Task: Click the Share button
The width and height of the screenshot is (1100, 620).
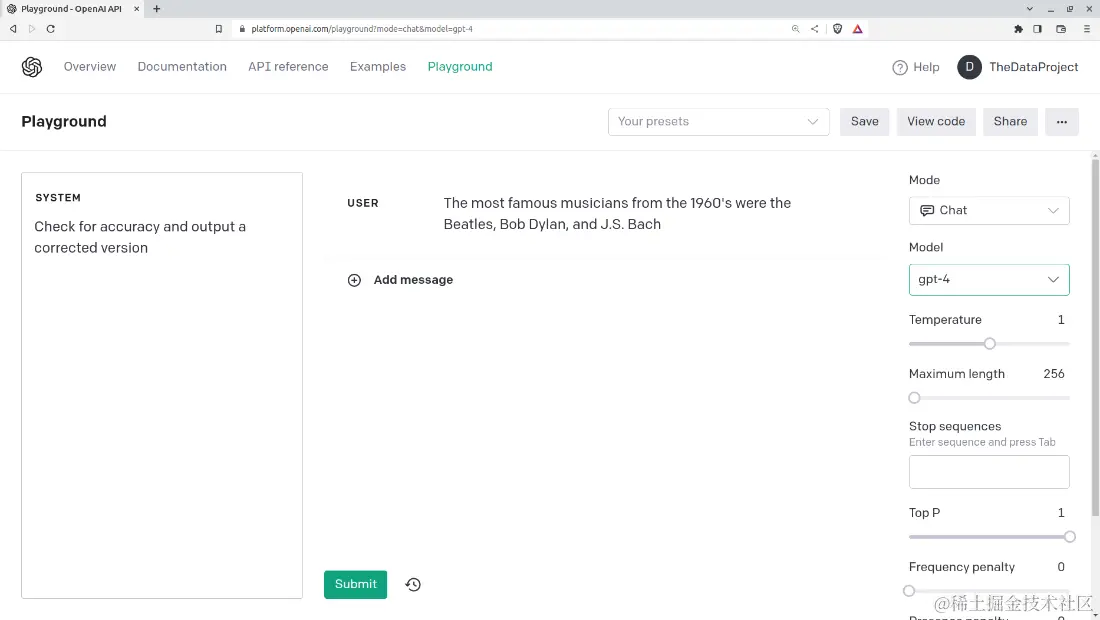Action: pos(1010,121)
